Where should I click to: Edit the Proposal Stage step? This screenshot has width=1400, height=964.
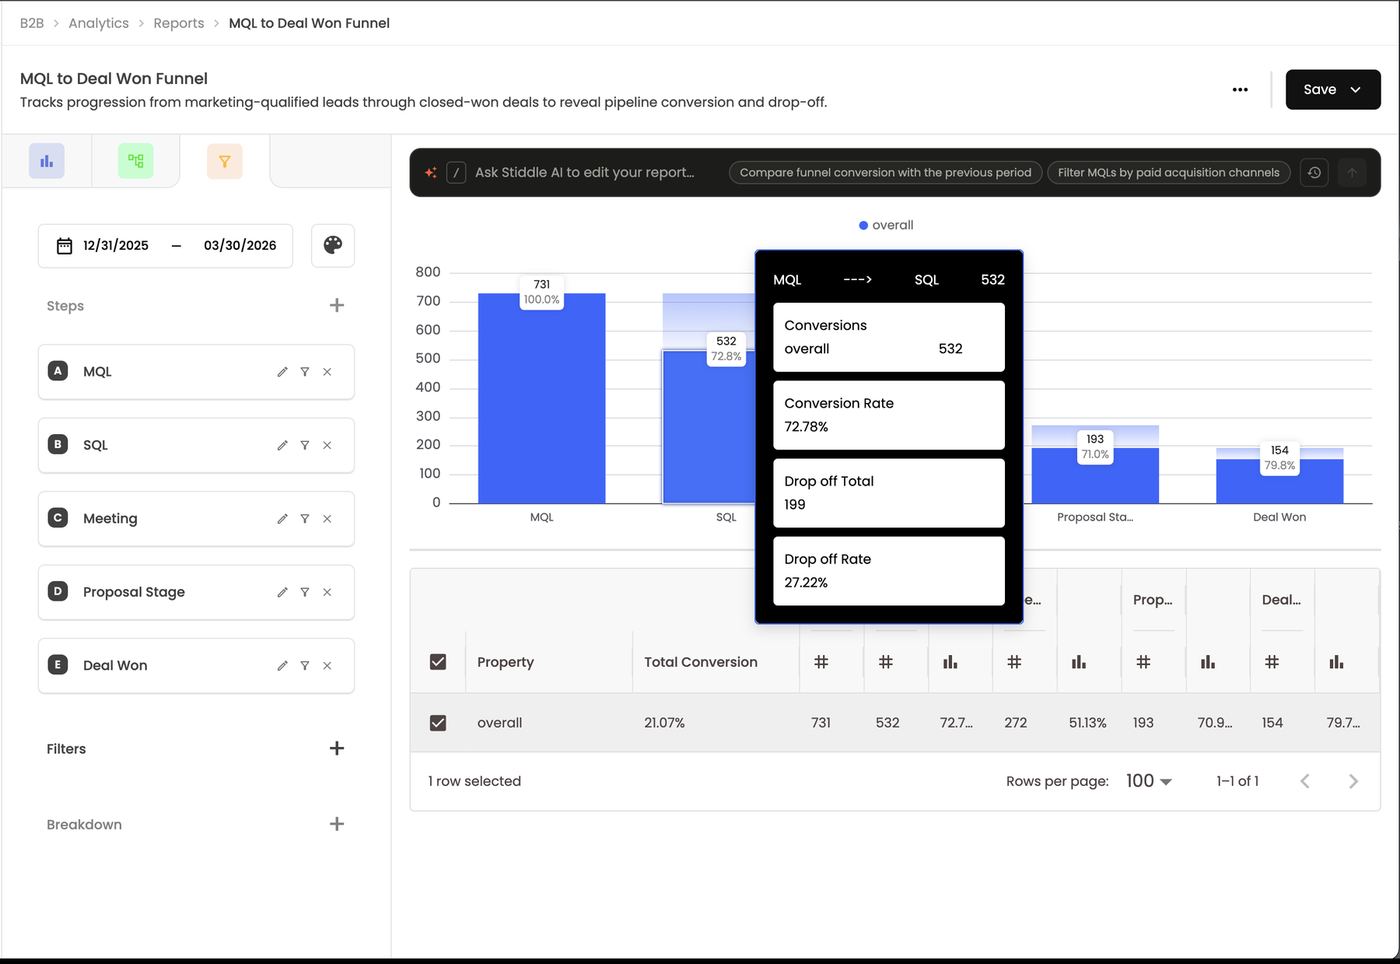coord(282,592)
